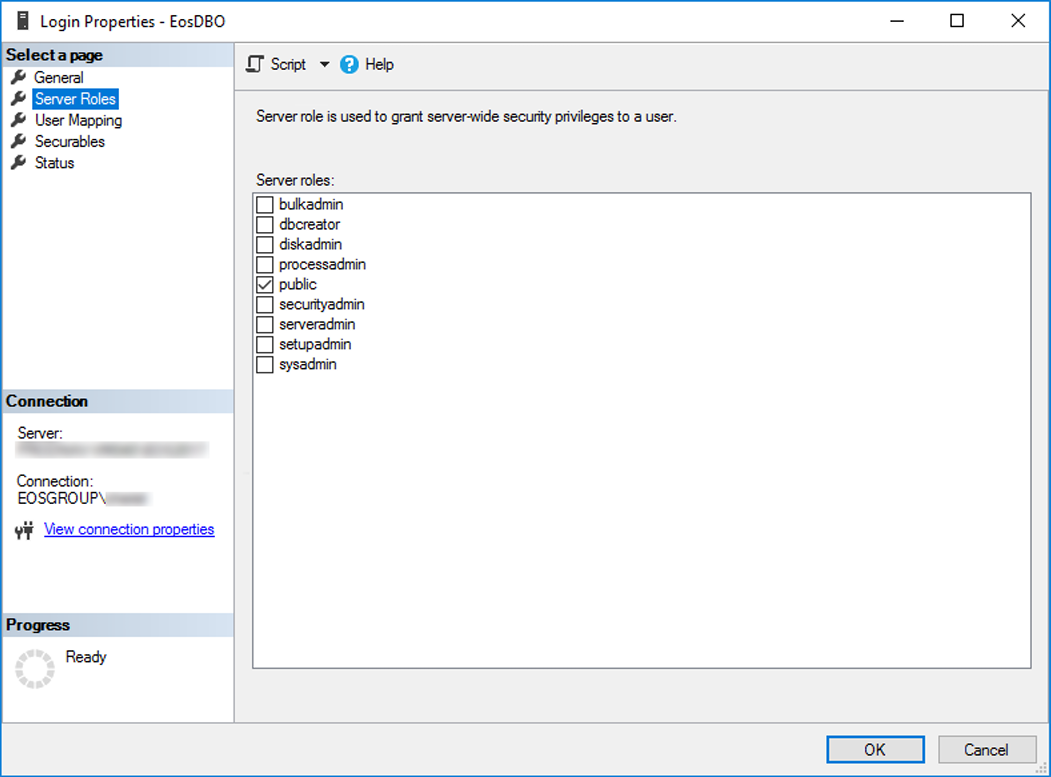
Task: Click the wrench icon beside Securables
Action: tap(19, 141)
